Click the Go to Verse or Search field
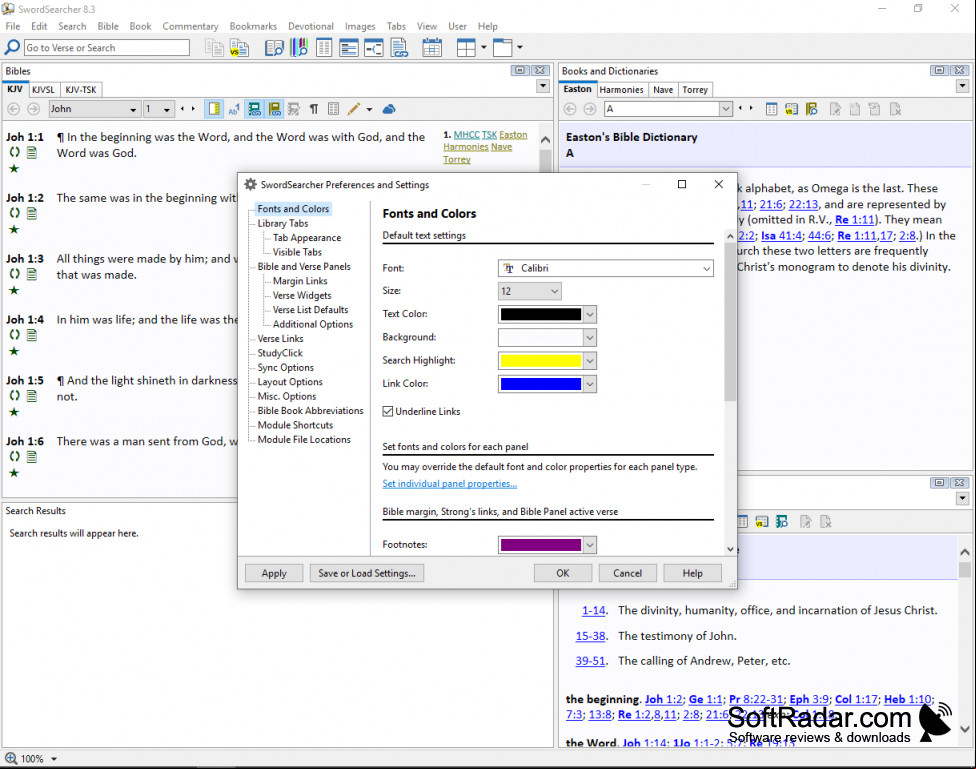 [106, 47]
